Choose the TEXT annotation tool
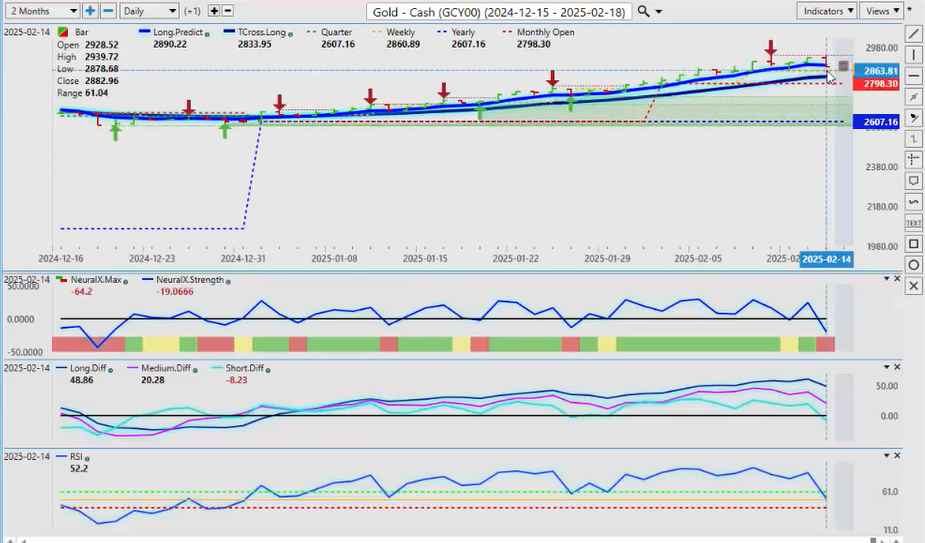This screenshot has height=543, width=925. (x=914, y=223)
